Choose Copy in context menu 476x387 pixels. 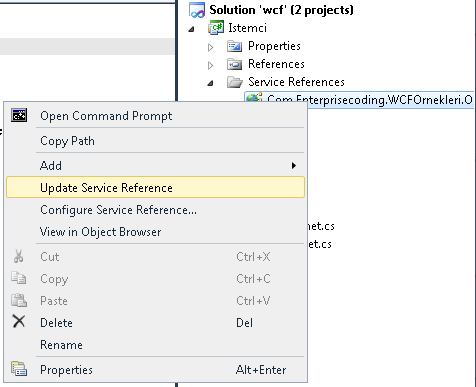click(155, 279)
